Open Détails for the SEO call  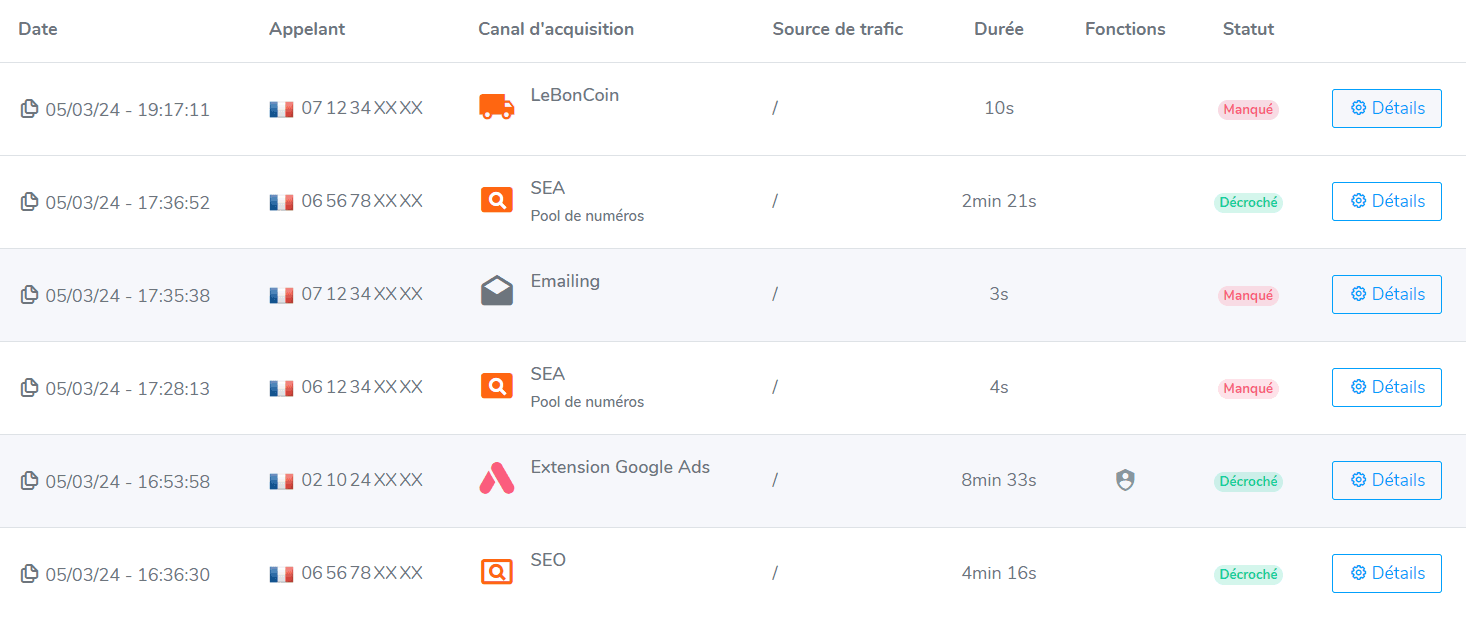[x=1386, y=573]
